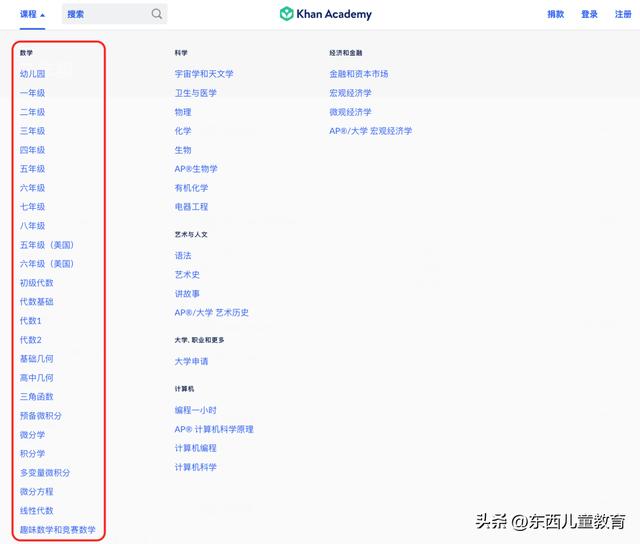The width and height of the screenshot is (640, 544).
Task: Click the 科学 section heading
Action: (x=181, y=53)
